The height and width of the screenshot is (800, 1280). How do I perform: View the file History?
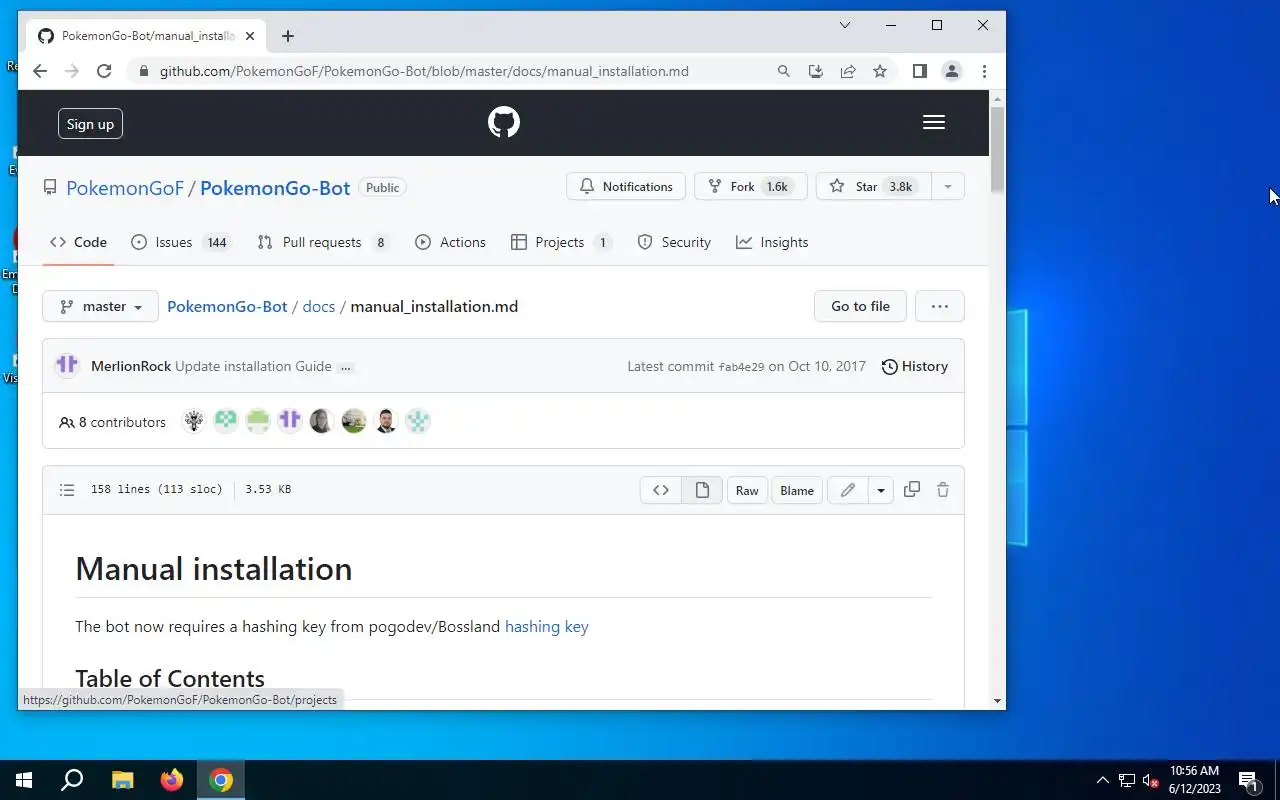coord(914,366)
